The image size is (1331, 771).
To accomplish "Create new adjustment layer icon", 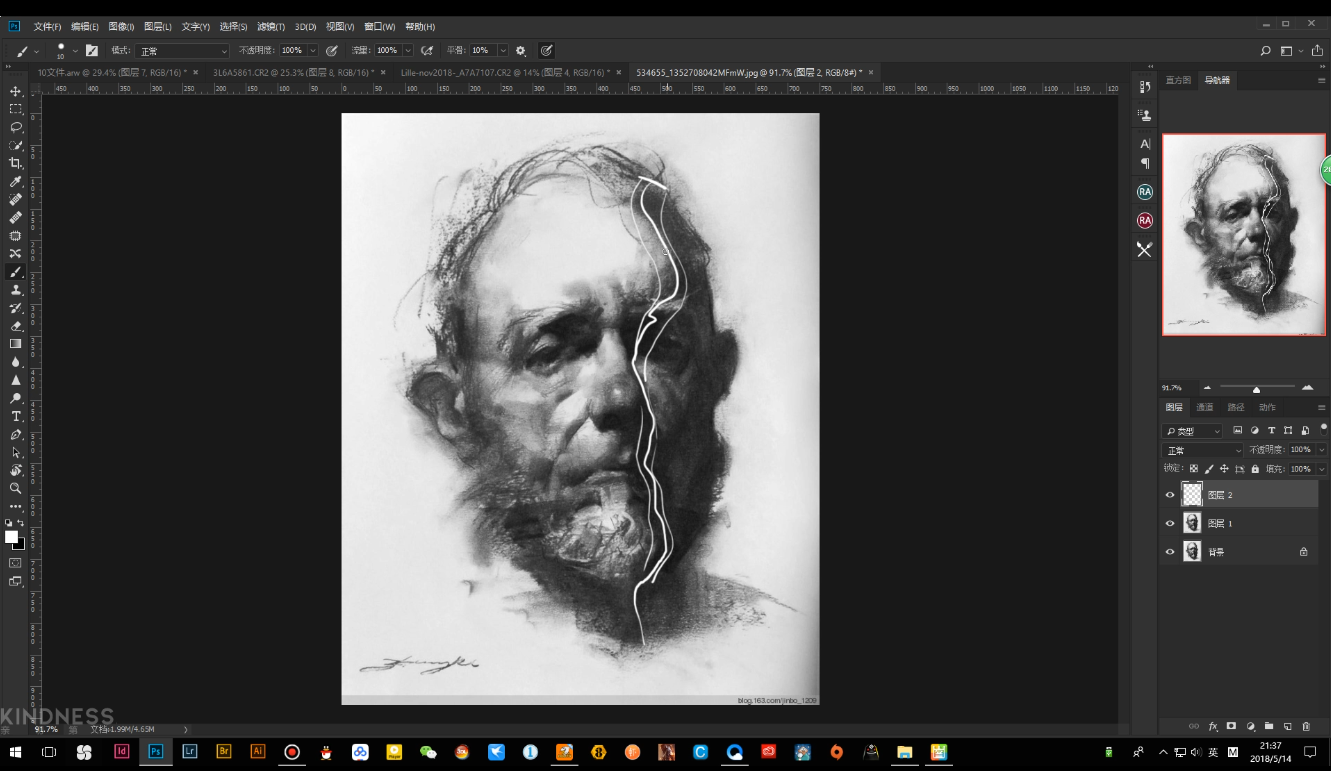I will (1251, 726).
